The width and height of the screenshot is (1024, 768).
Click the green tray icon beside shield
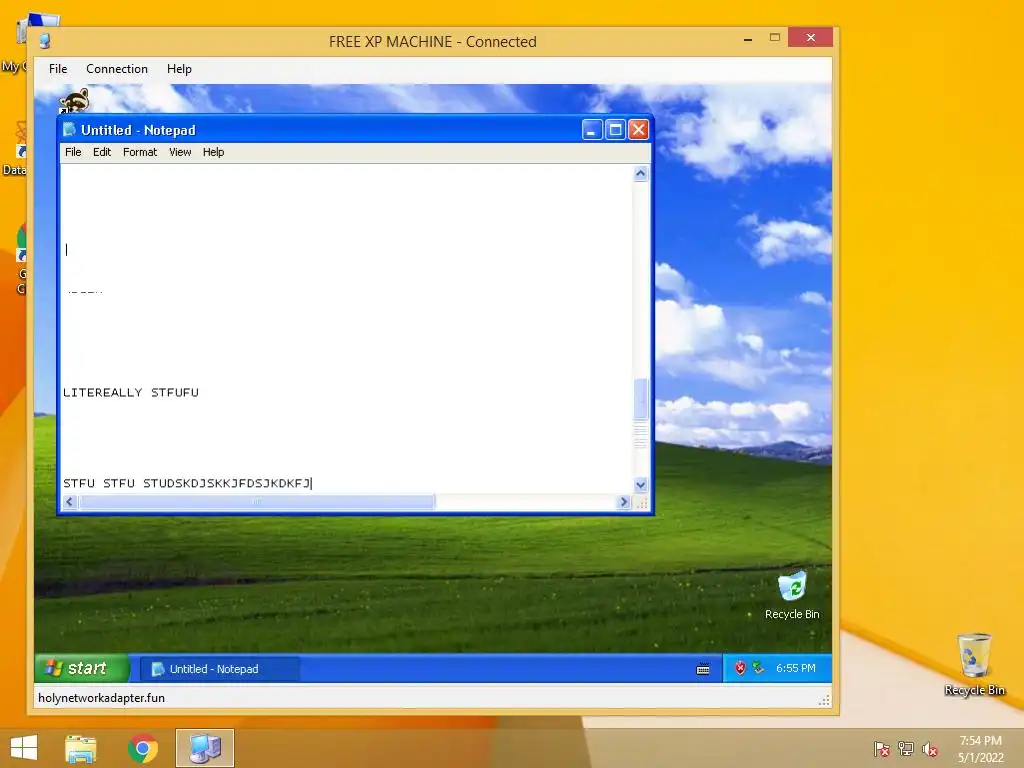pos(758,667)
